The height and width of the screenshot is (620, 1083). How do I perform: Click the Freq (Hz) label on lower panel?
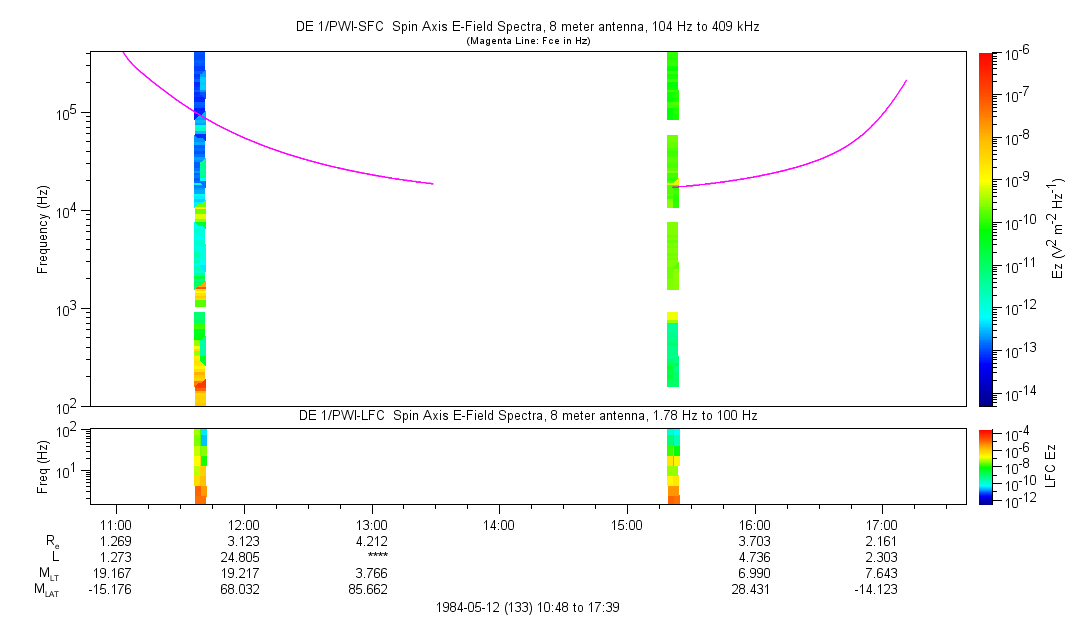coord(43,465)
